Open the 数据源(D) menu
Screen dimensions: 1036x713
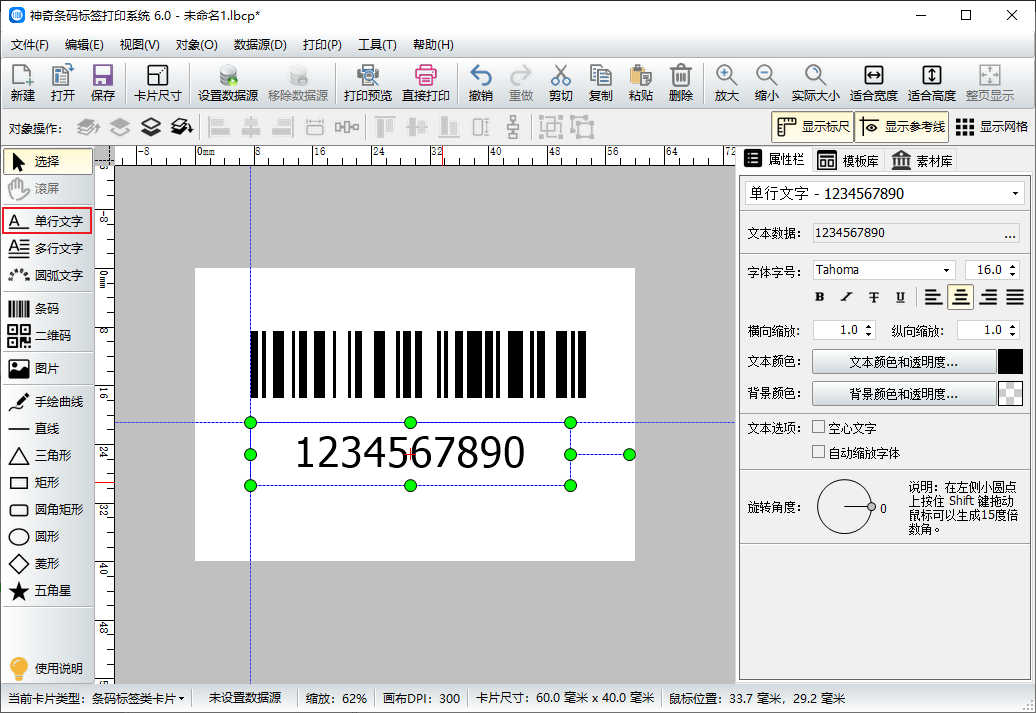[x=260, y=45]
